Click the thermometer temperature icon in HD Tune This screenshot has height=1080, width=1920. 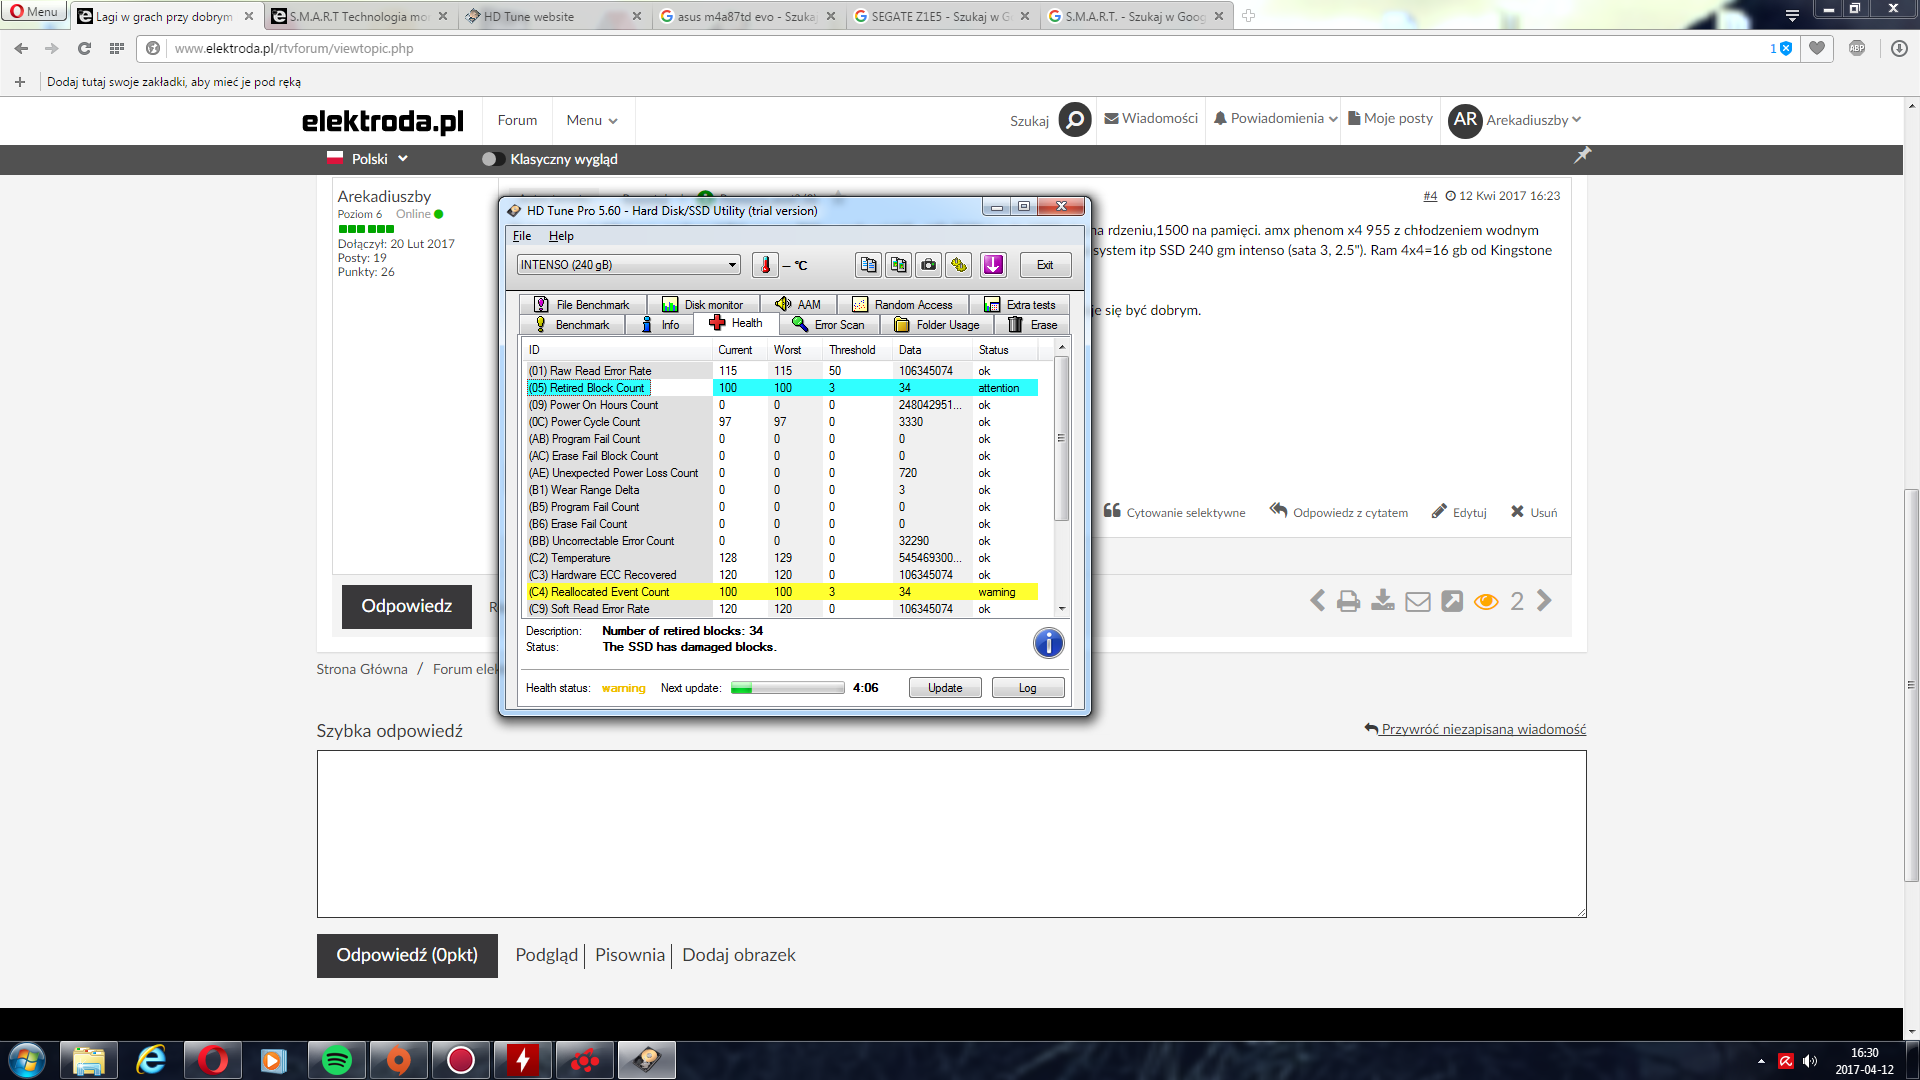point(765,265)
